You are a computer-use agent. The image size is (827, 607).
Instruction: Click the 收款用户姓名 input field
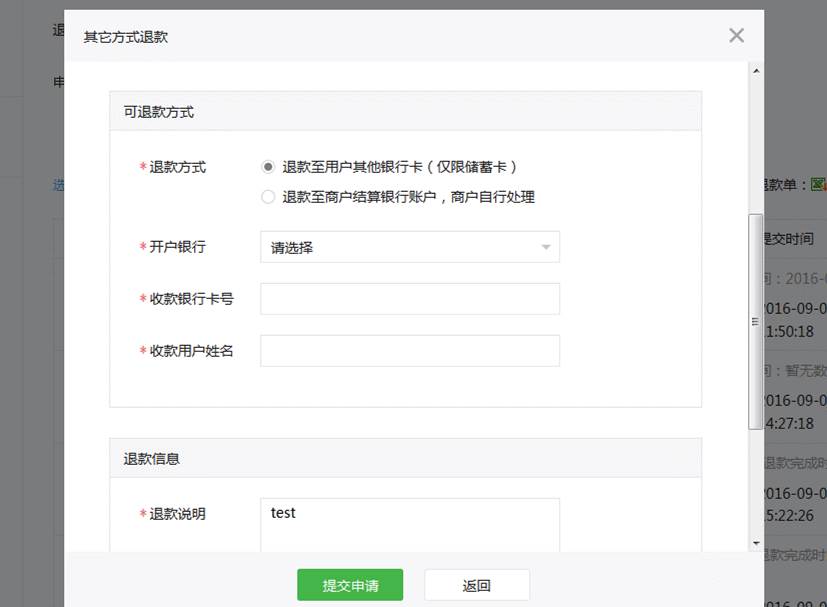click(x=410, y=351)
